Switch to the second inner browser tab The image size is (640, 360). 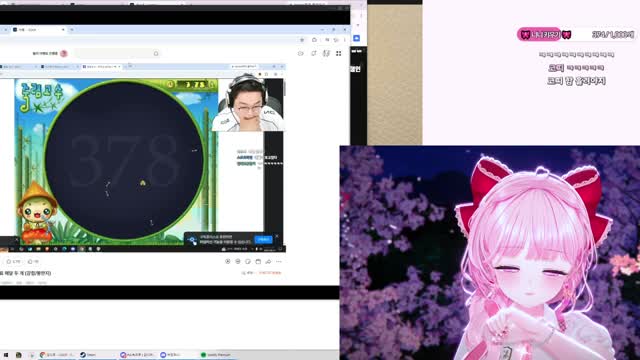[59, 67]
